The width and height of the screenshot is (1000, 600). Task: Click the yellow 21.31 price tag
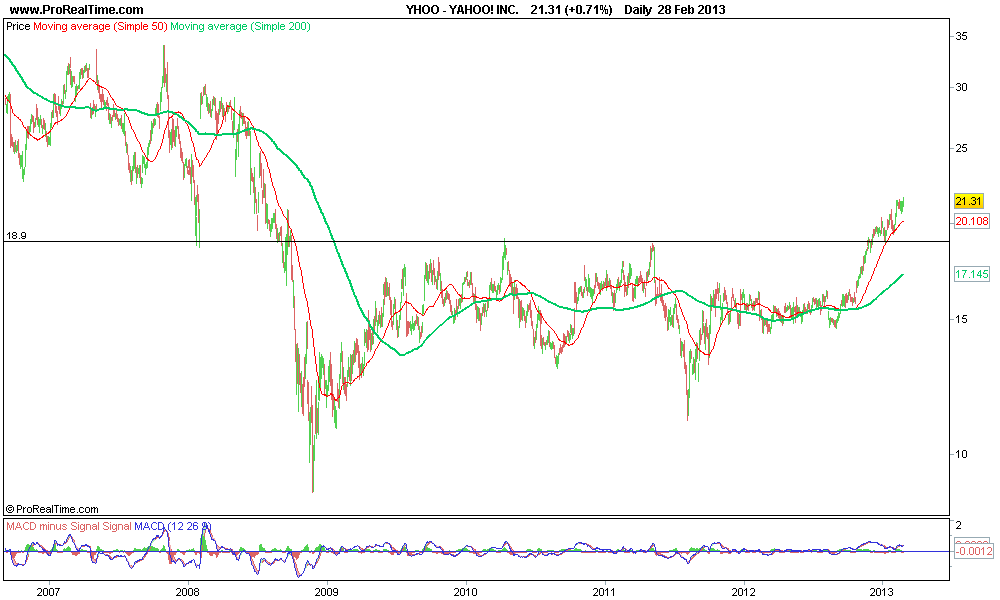click(968, 201)
